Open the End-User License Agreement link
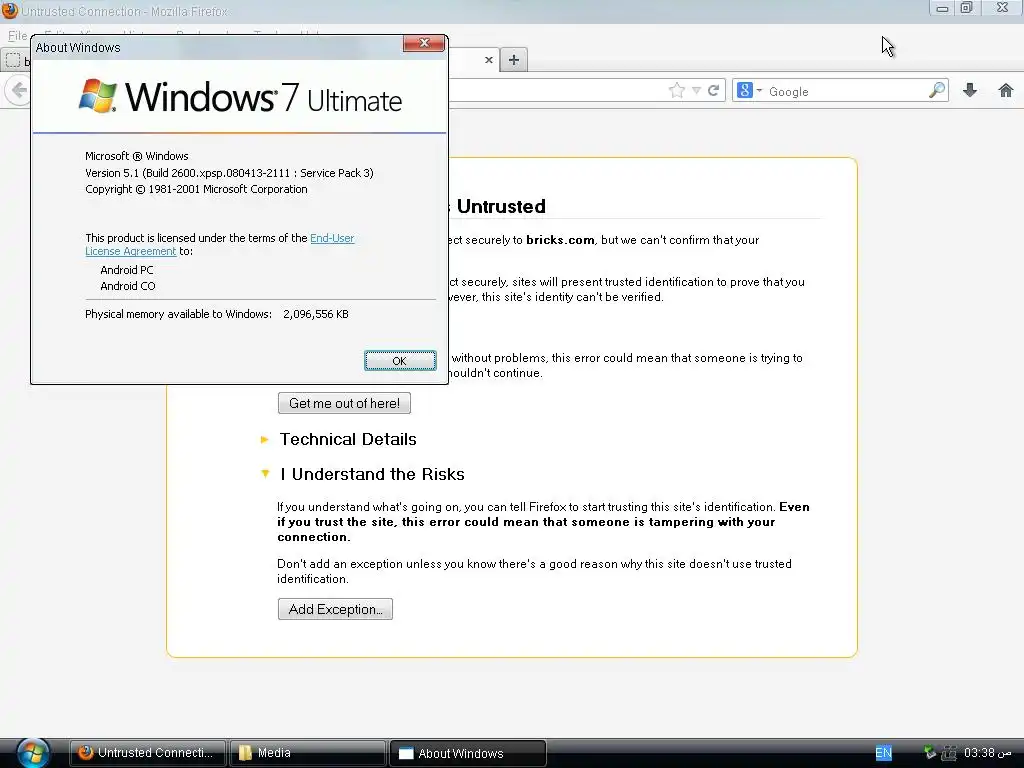This screenshot has height=768, width=1024. pyautogui.click(x=332, y=238)
